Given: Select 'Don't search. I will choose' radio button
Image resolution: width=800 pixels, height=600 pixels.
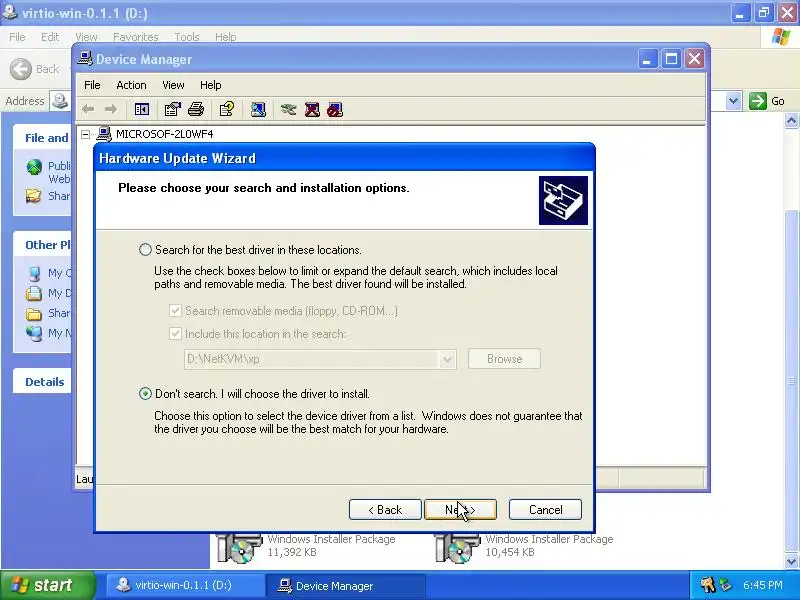Looking at the screenshot, I should pyautogui.click(x=145, y=393).
